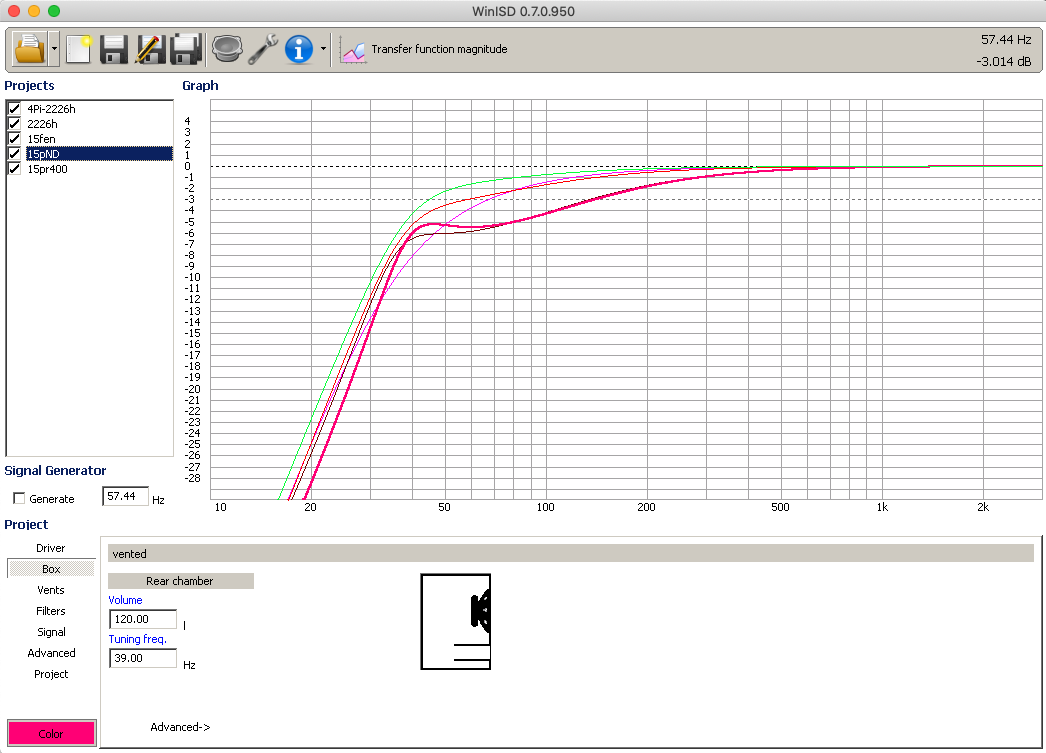Open the Transfer function magnitude graph selector
This screenshot has width=1046, height=753.
439,49
